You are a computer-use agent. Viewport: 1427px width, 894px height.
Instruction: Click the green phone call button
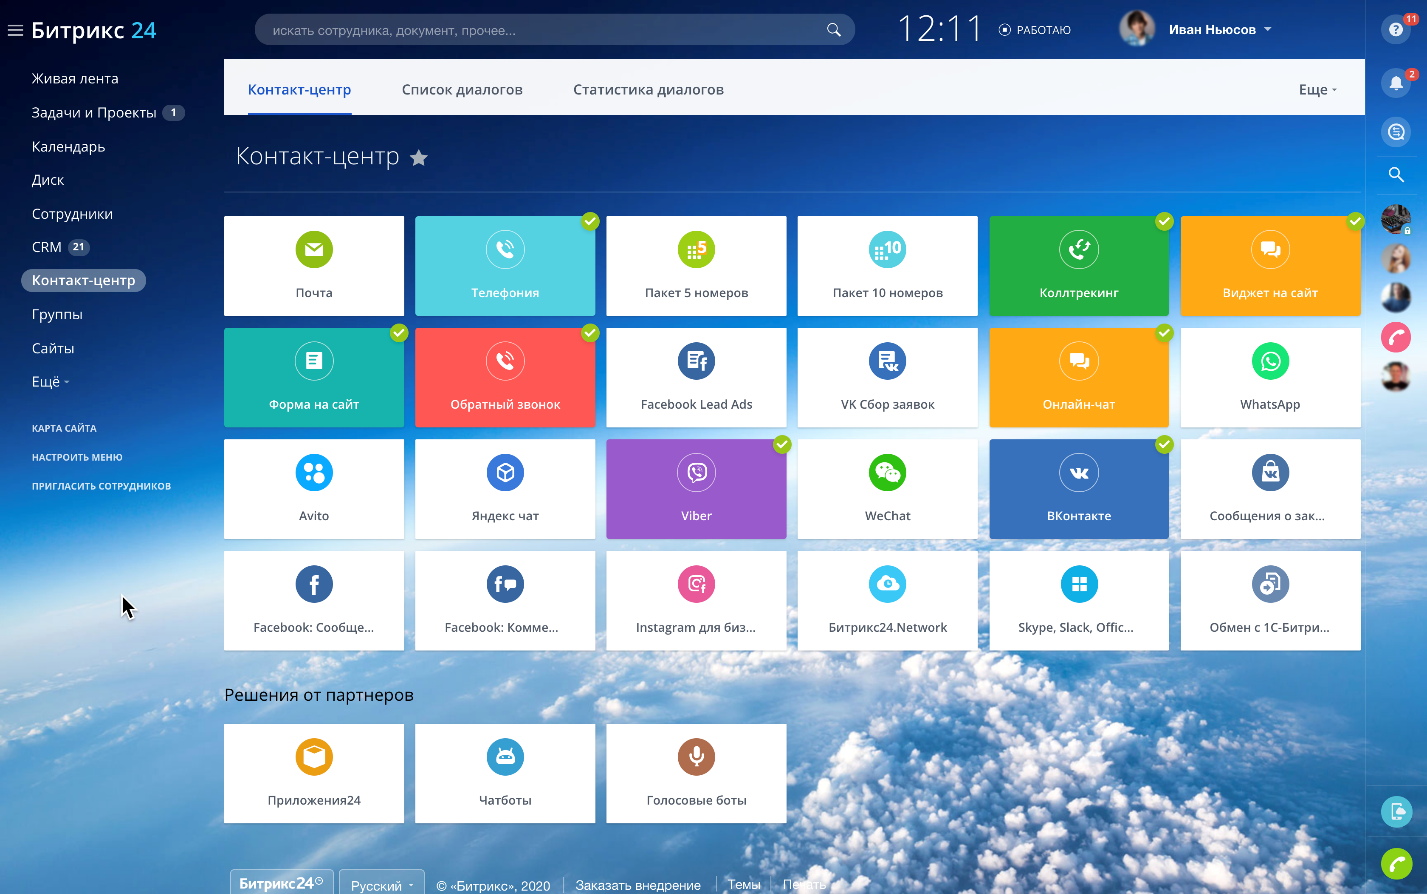click(1397, 863)
